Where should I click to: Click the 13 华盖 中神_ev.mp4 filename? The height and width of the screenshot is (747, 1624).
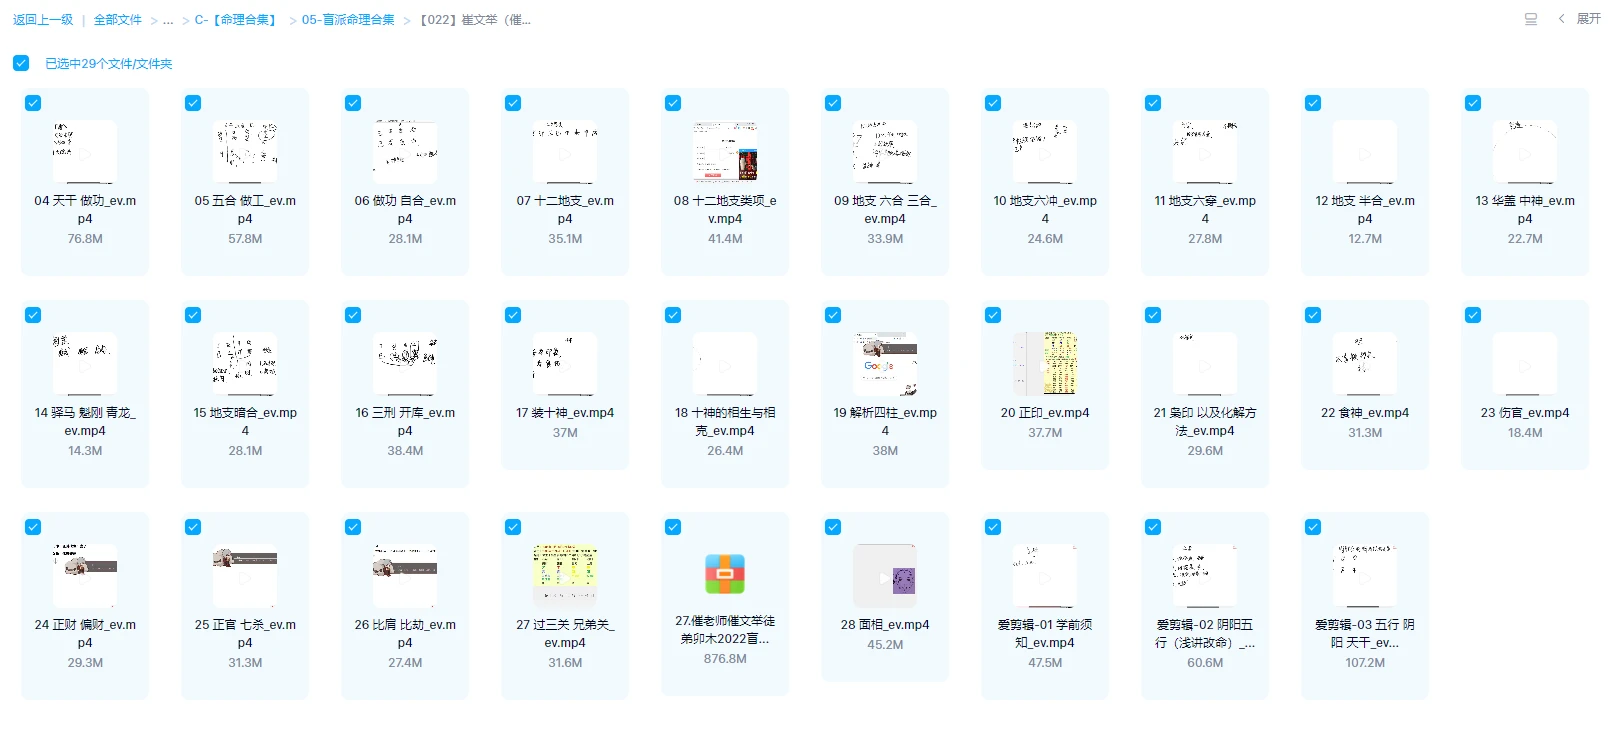[x=1525, y=209]
